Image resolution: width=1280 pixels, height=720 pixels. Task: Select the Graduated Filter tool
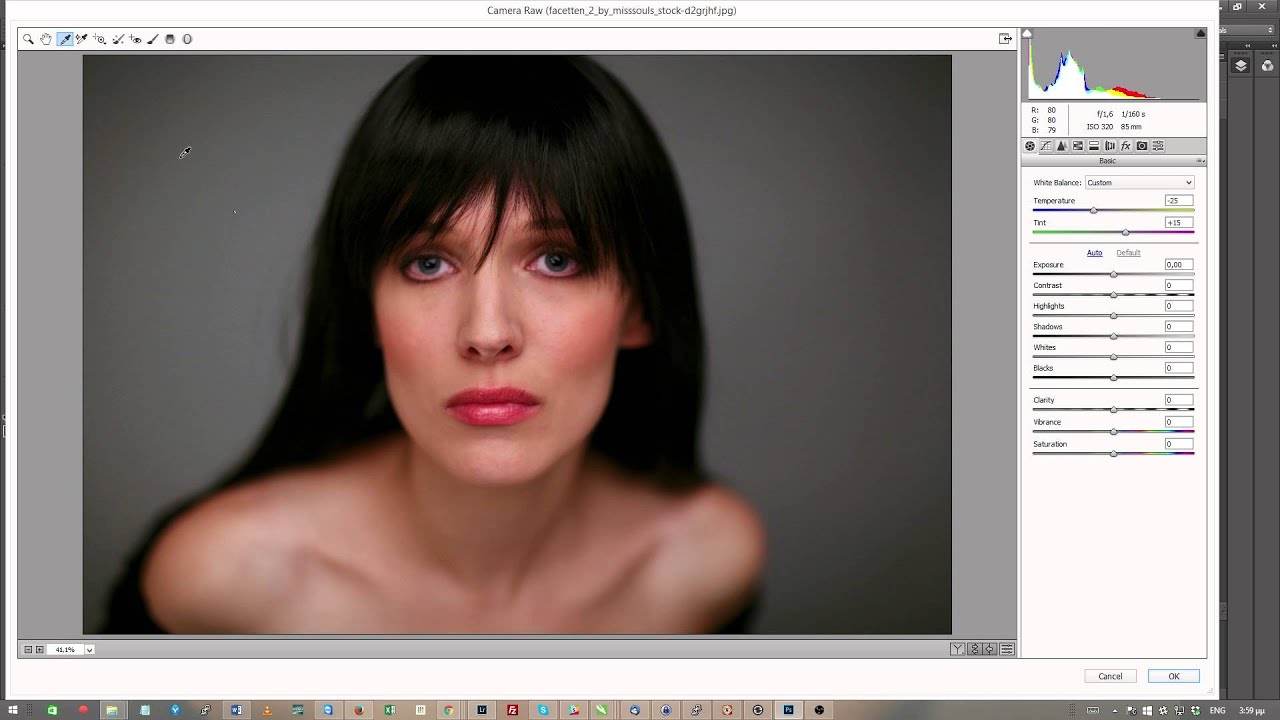click(x=170, y=39)
